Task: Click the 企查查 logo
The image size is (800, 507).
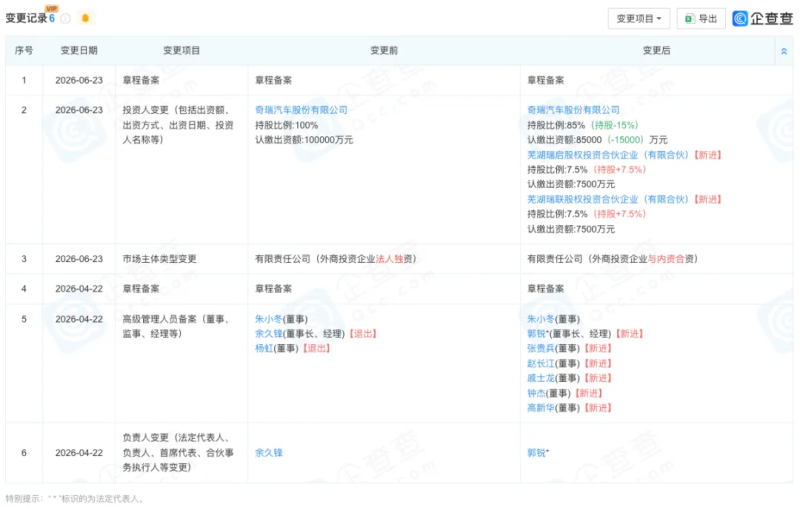Action: [763, 18]
